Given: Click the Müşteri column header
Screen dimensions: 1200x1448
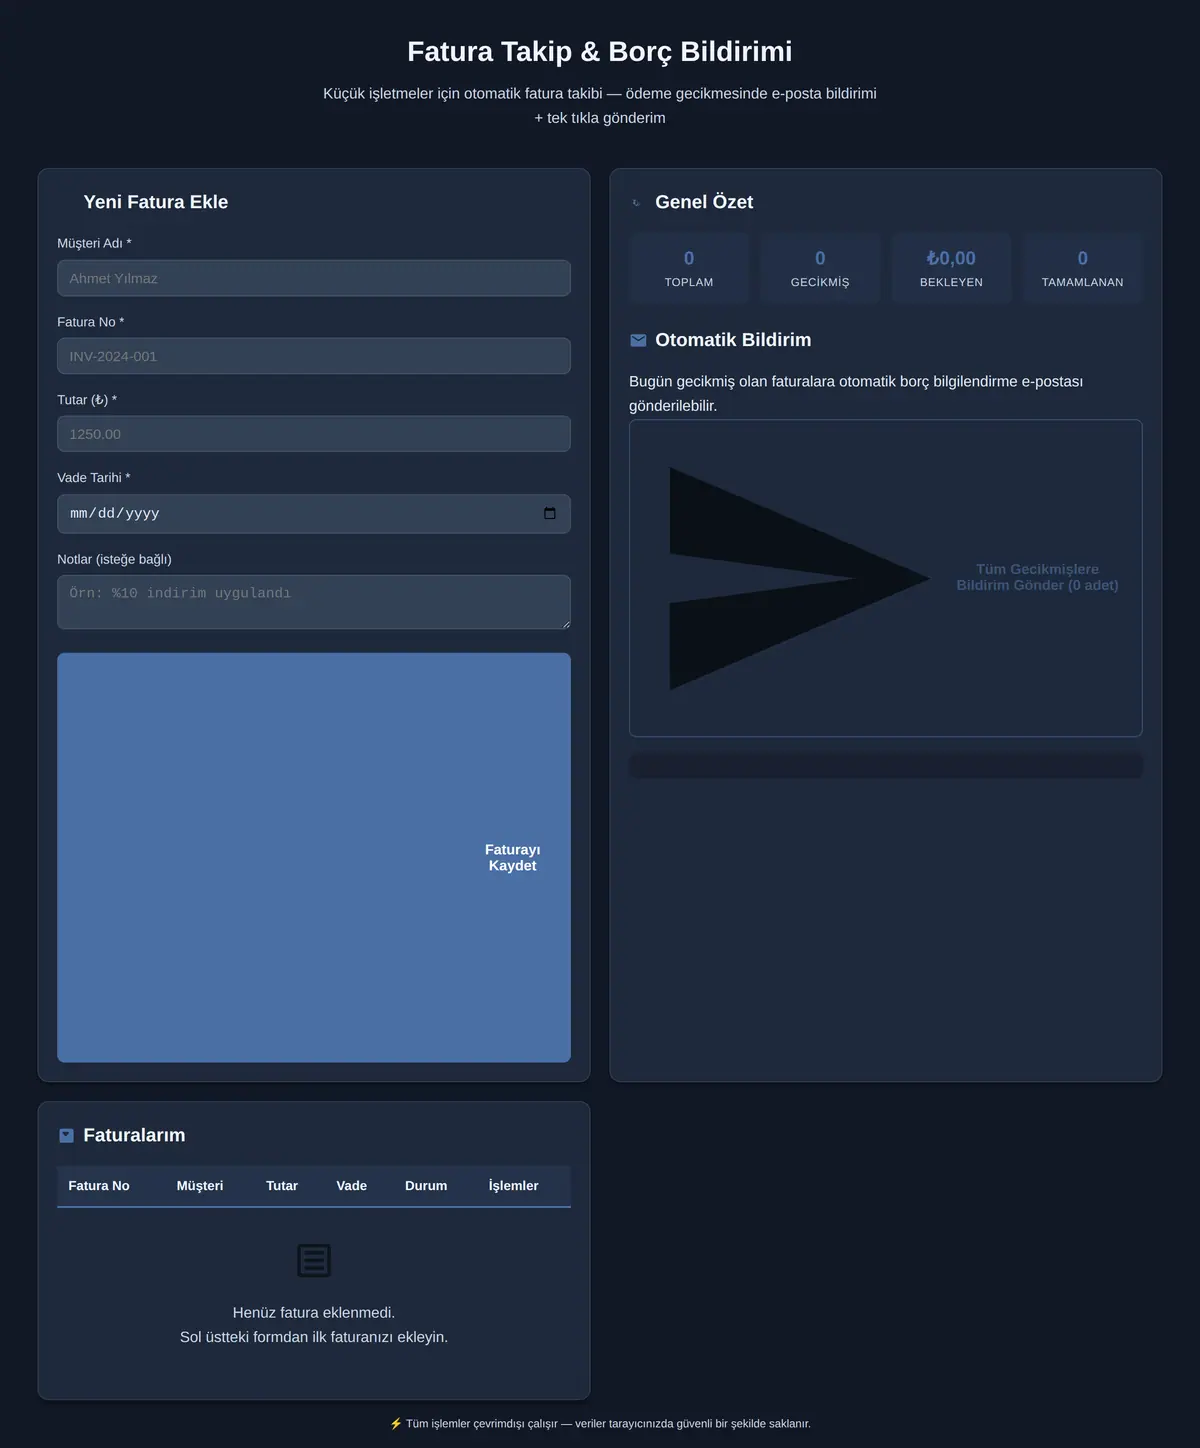Looking at the screenshot, I should [x=200, y=1185].
